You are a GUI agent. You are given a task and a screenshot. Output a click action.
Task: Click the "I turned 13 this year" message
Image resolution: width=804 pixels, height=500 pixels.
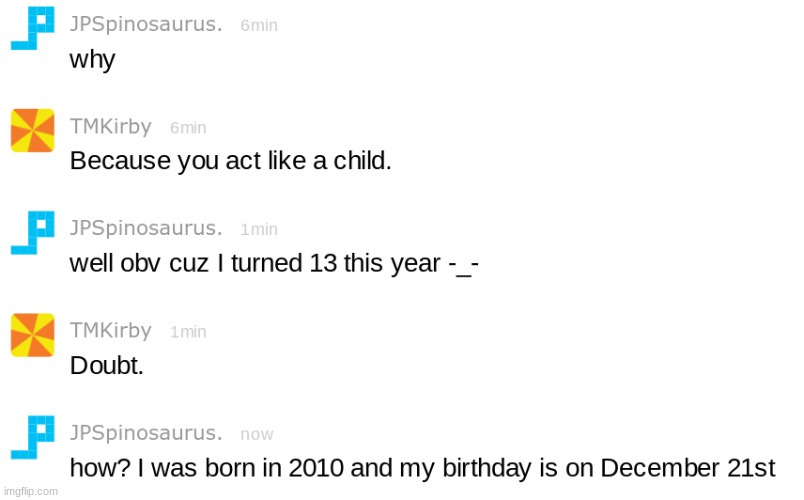pos(273,264)
